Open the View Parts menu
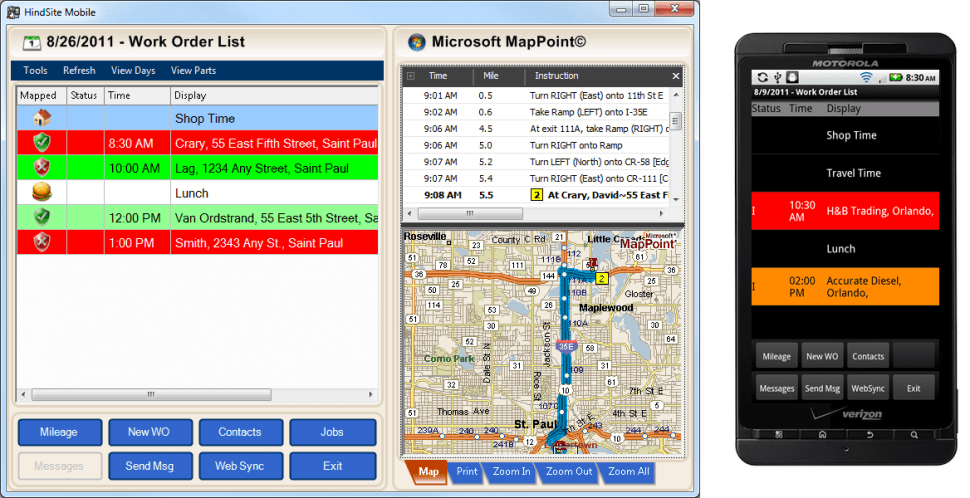 pyautogui.click(x=194, y=71)
